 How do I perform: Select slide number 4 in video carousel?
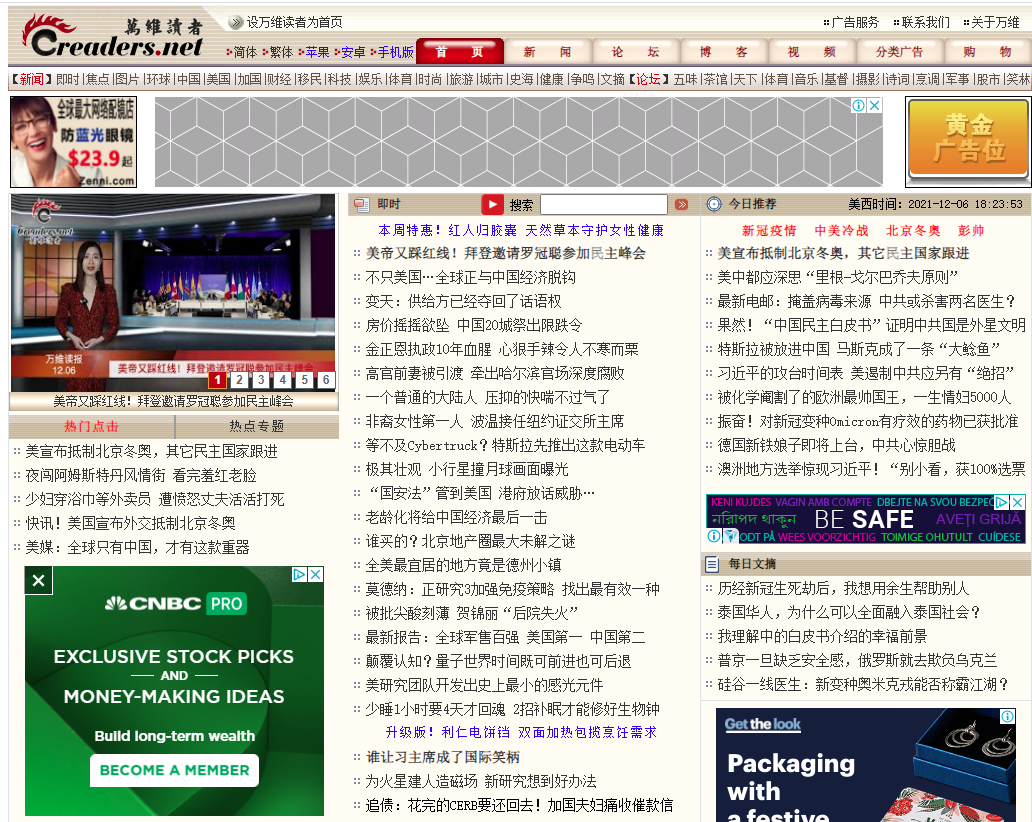(x=282, y=379)
